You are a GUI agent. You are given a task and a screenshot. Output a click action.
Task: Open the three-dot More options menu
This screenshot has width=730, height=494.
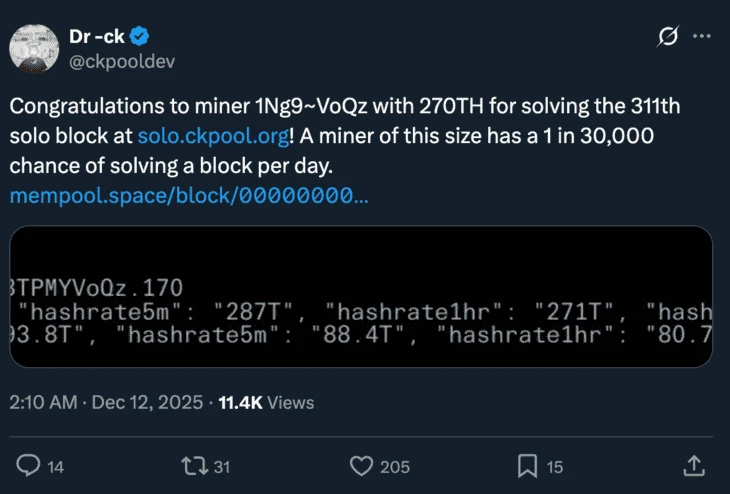tap(702, 37)
